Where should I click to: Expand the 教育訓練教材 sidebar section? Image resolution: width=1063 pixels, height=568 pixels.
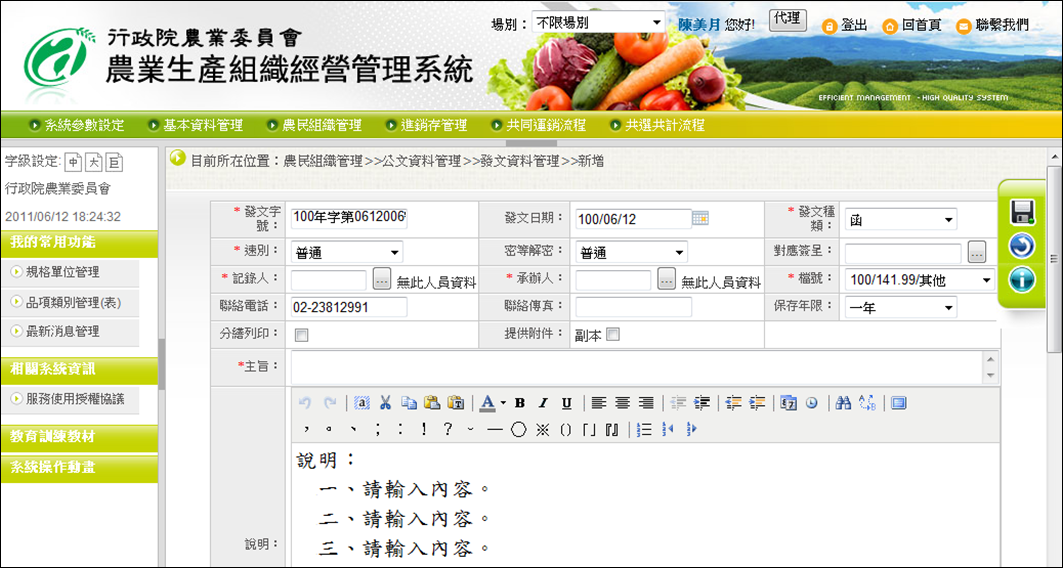coord(79,437)
